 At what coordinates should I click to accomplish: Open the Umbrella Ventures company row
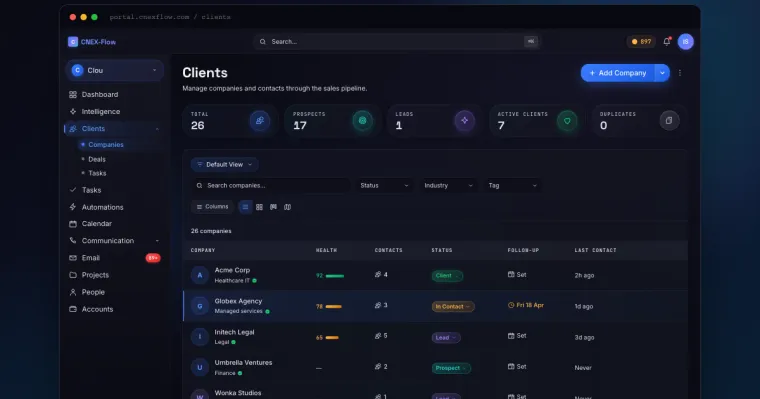435,367
